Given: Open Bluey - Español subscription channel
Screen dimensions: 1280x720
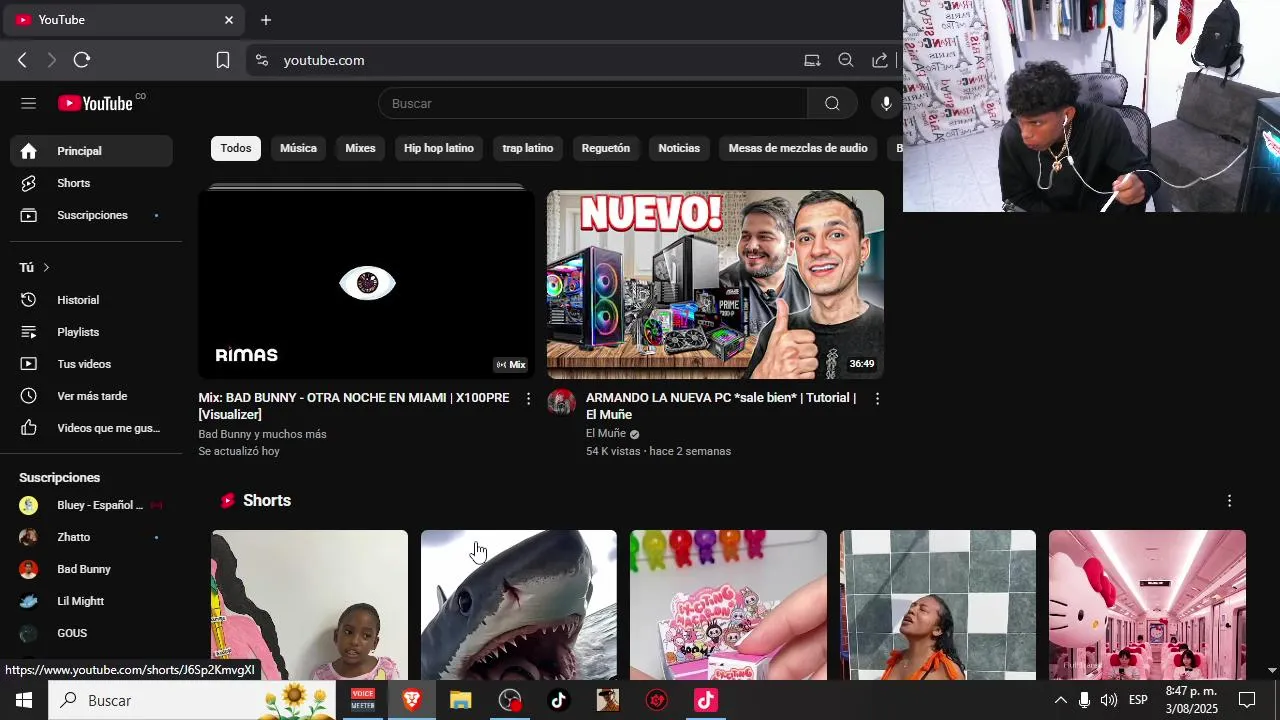Looking at the screenshot, I should tap(91, 505).
